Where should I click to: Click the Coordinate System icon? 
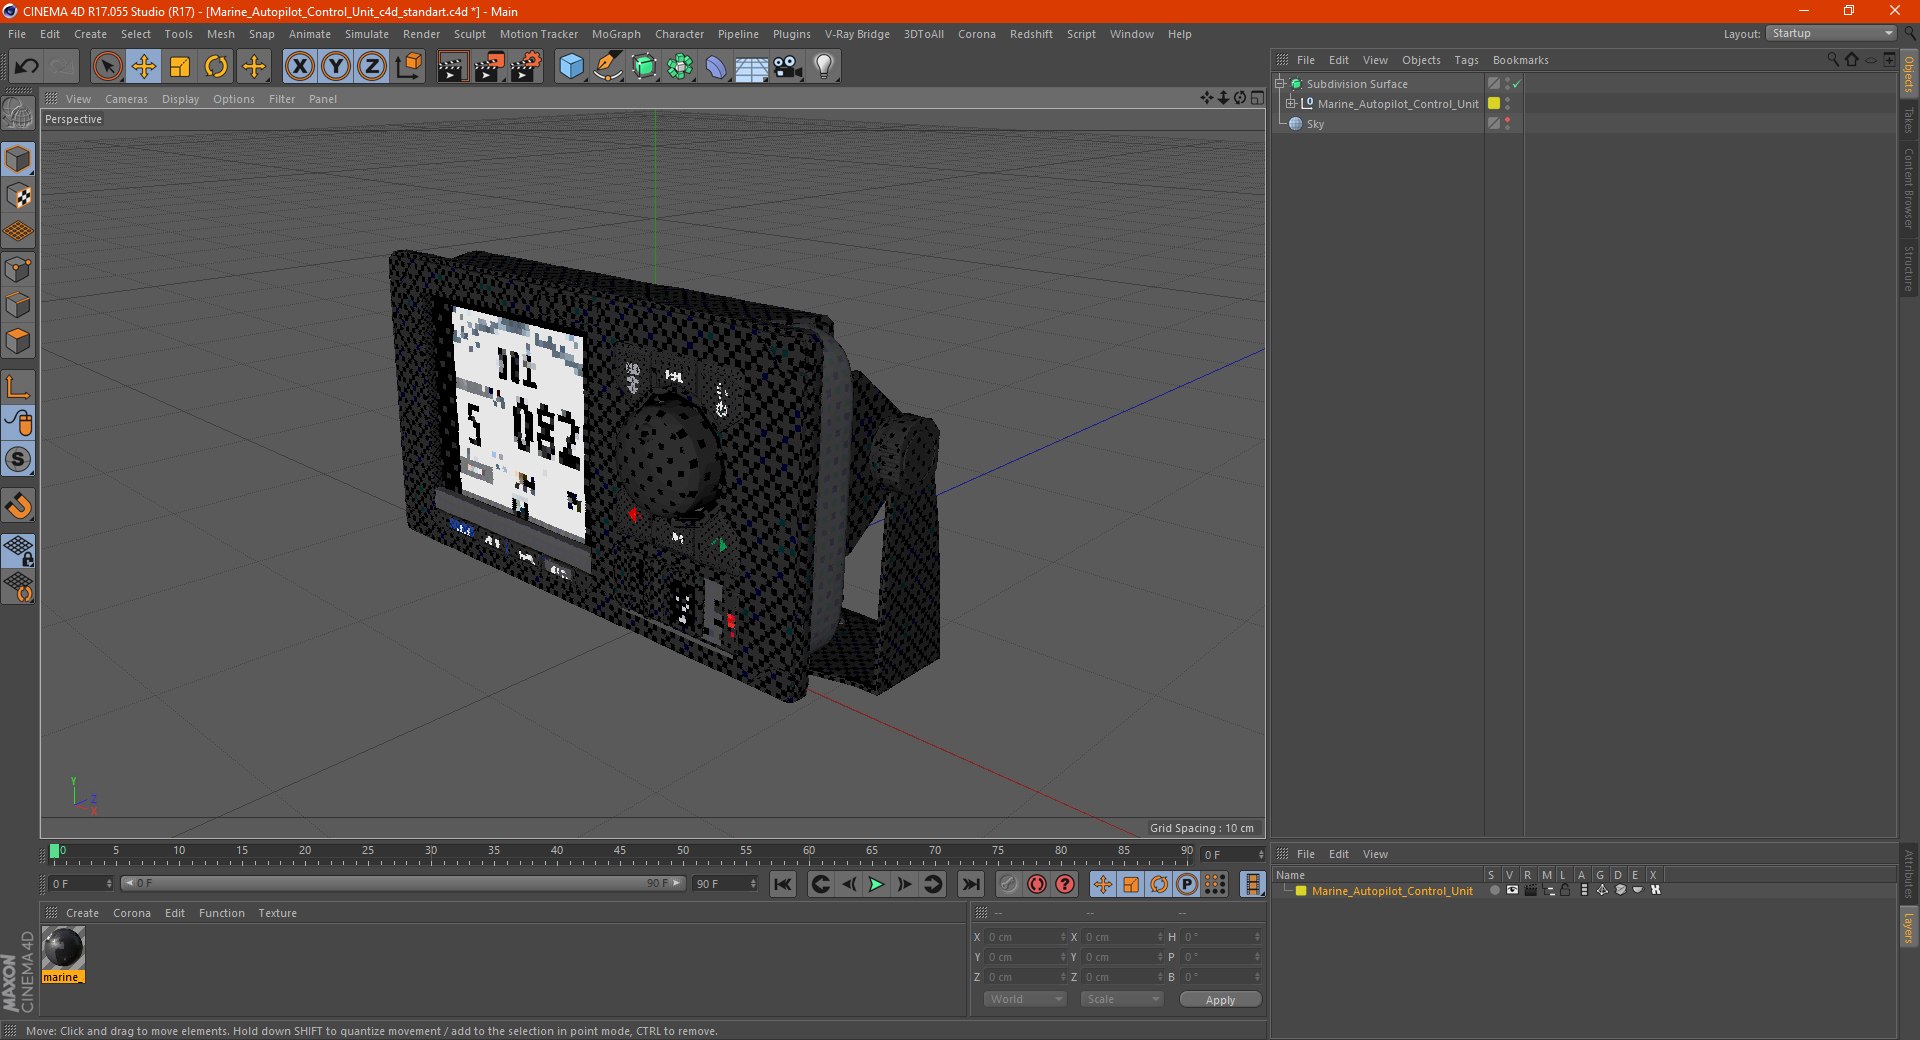409,67
